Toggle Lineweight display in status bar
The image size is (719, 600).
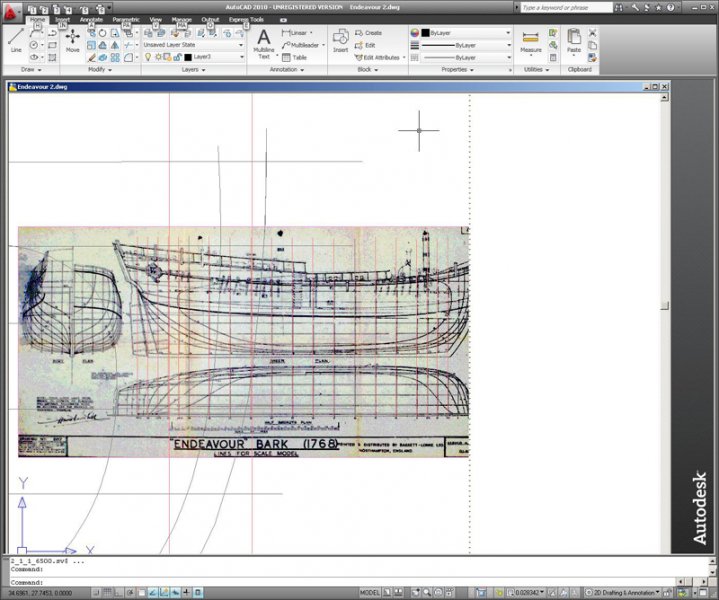(x=187, y=593)
